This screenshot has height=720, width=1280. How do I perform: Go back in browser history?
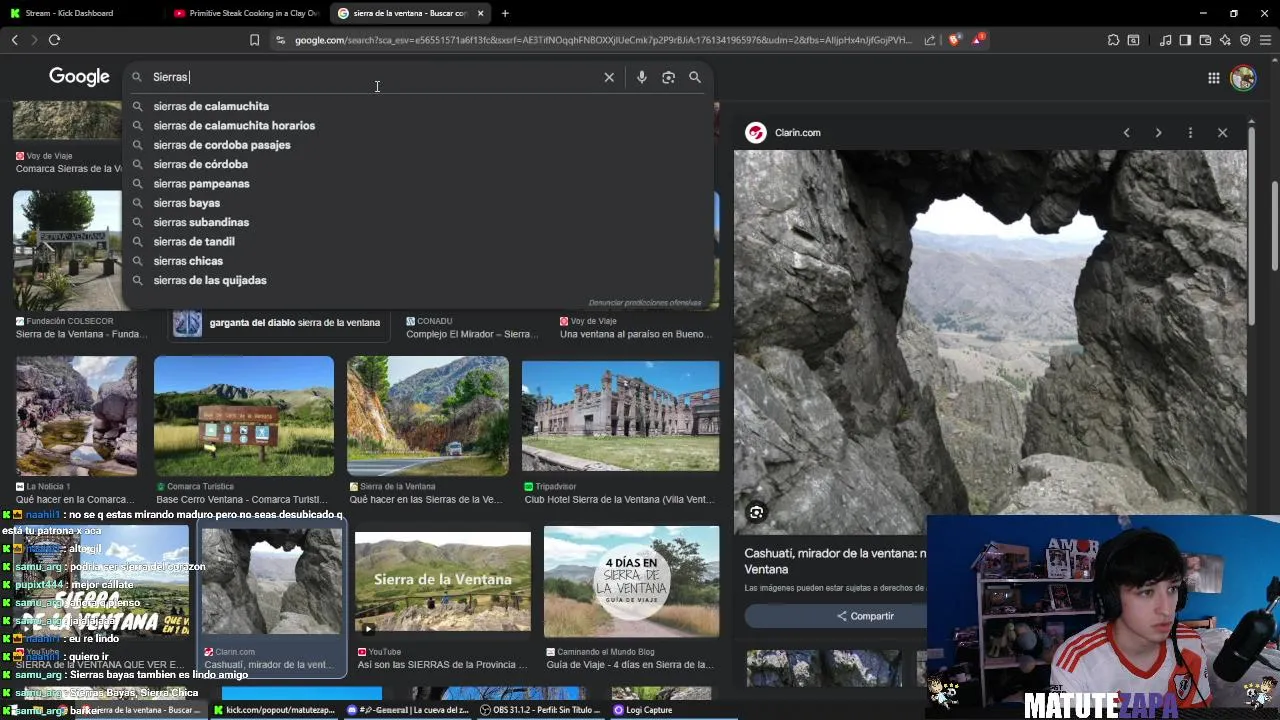pyautogui.click(x=14, y=40)
